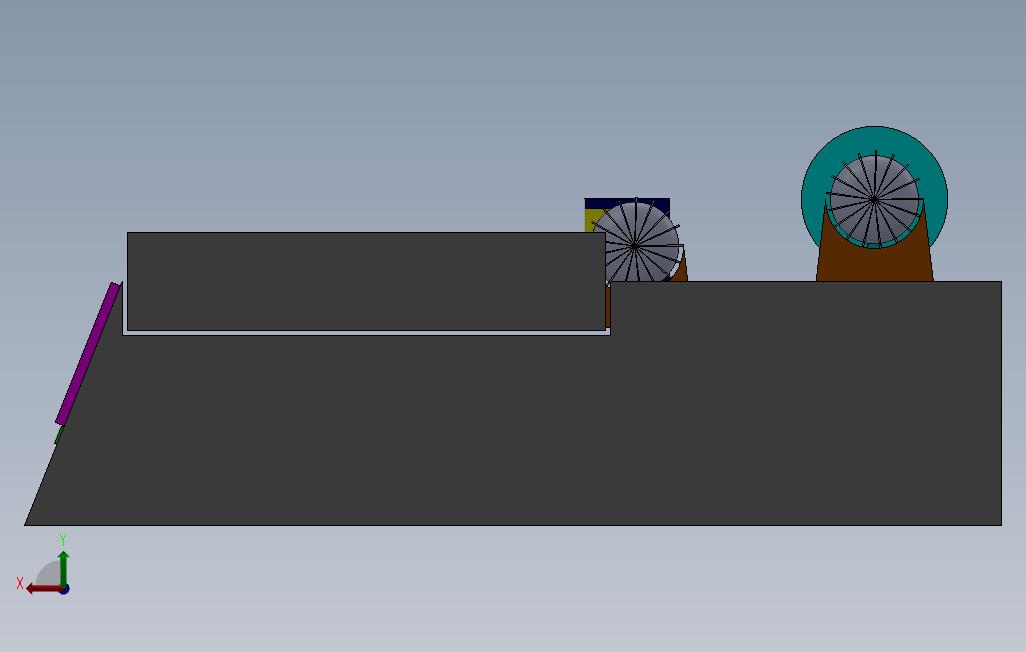Click the green Y axis arrow of the triad
1026x652 pixels.
[x=63, y=568]
